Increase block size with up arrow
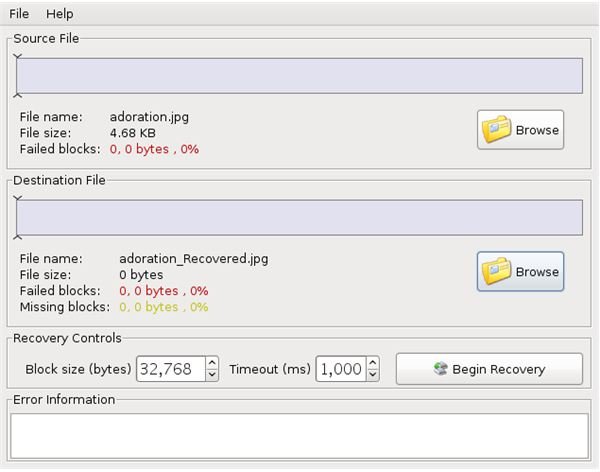 pos(212,362)
